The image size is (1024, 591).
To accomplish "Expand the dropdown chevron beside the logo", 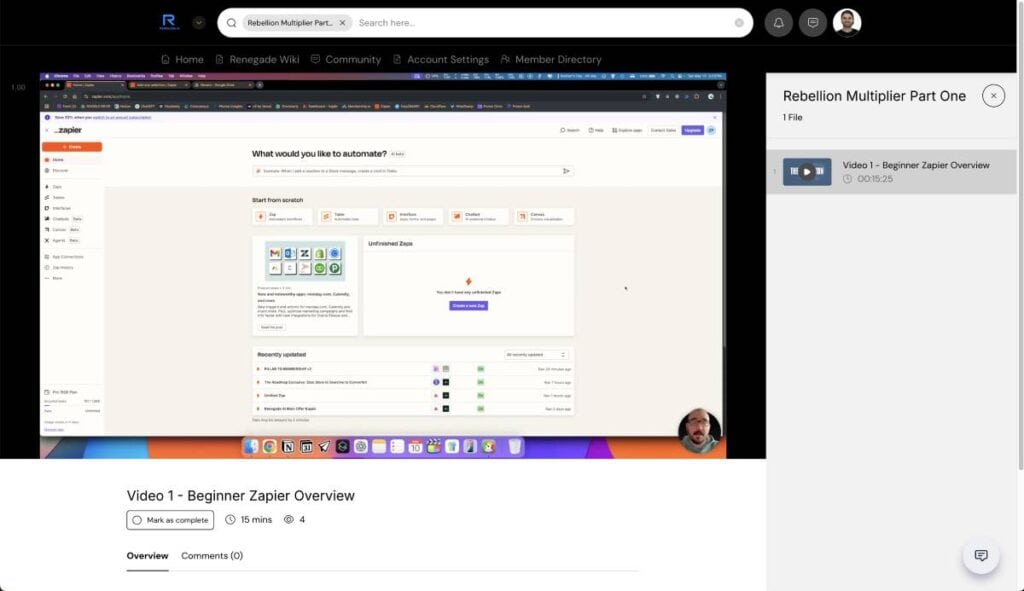I will point(199,23).
